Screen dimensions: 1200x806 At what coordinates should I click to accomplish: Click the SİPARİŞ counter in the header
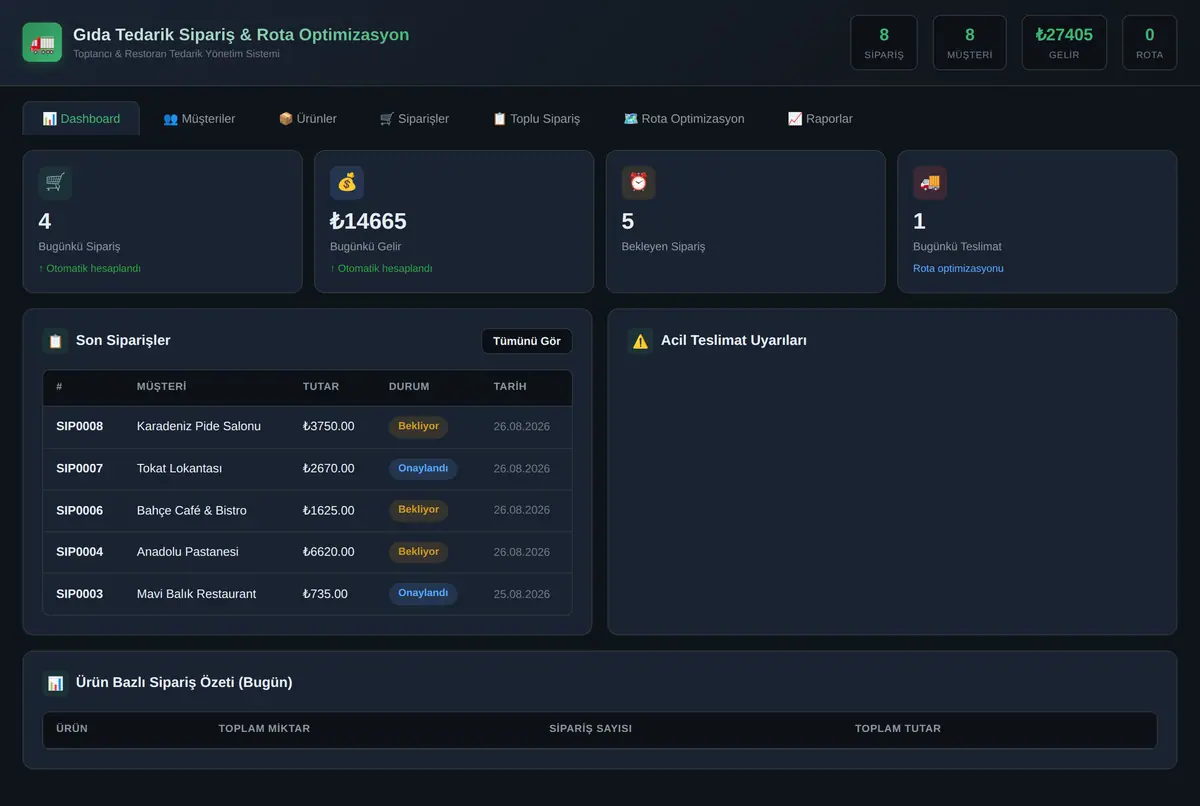[884, 43]
